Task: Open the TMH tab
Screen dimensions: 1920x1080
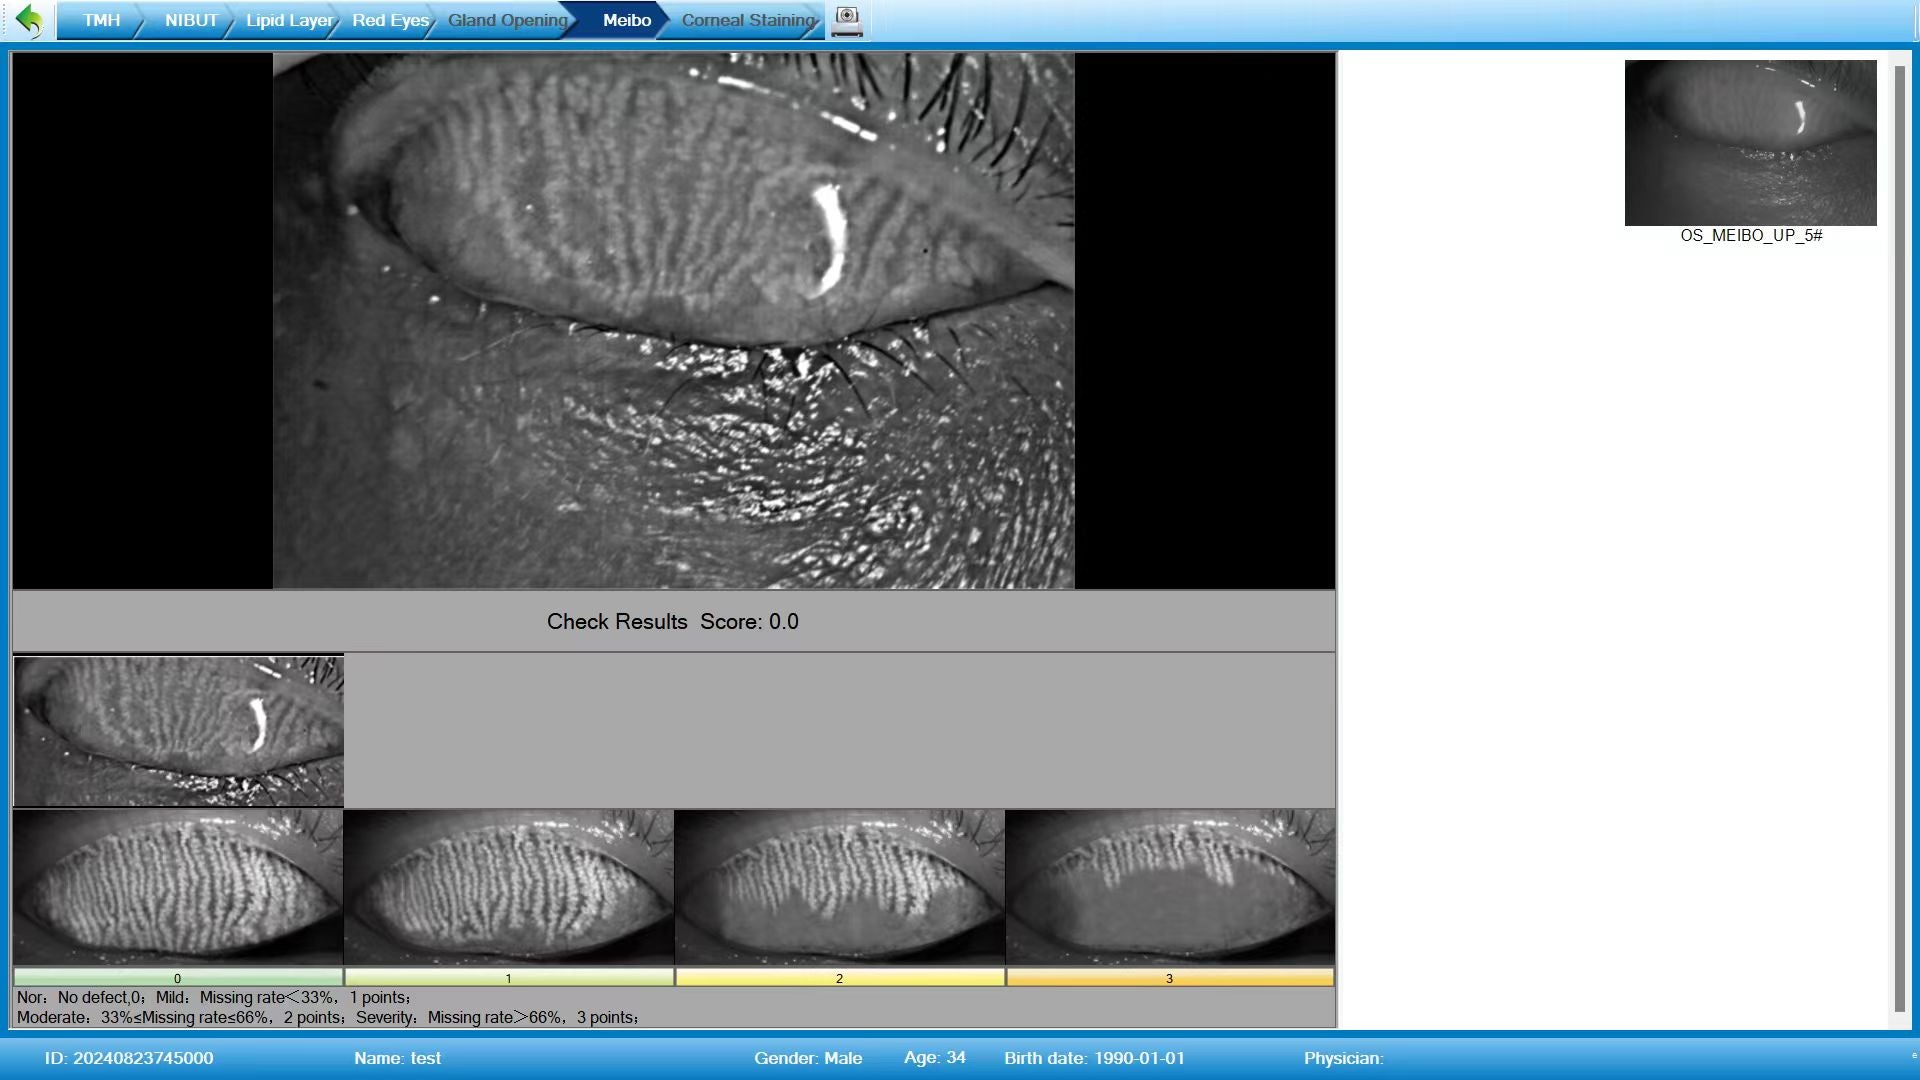Action: [x=101, y=20]
